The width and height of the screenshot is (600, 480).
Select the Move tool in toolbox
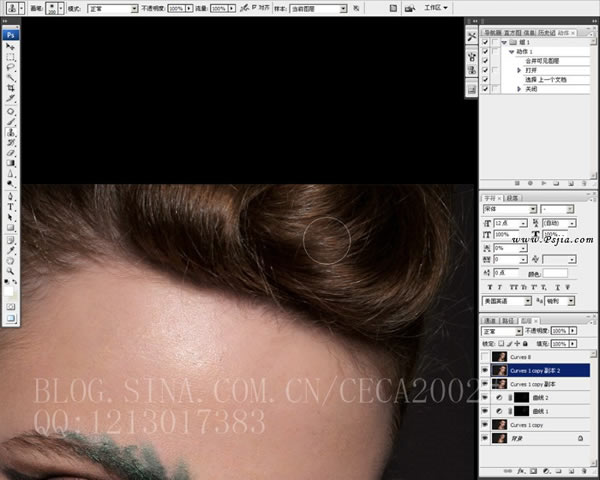pos(10,46)
